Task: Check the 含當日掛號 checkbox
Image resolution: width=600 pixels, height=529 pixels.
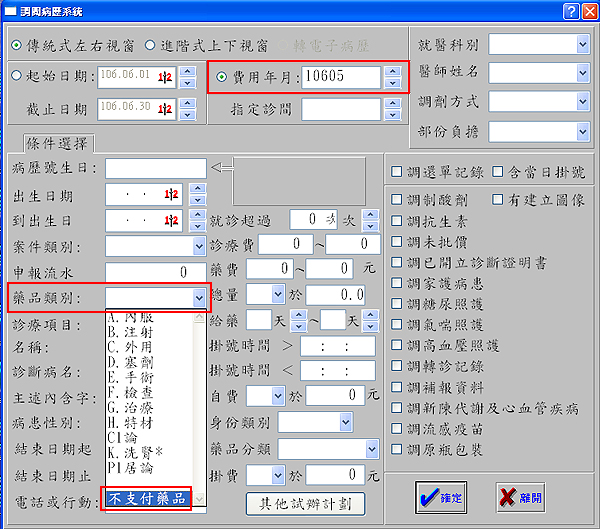Action: click(x=499, y=172)
